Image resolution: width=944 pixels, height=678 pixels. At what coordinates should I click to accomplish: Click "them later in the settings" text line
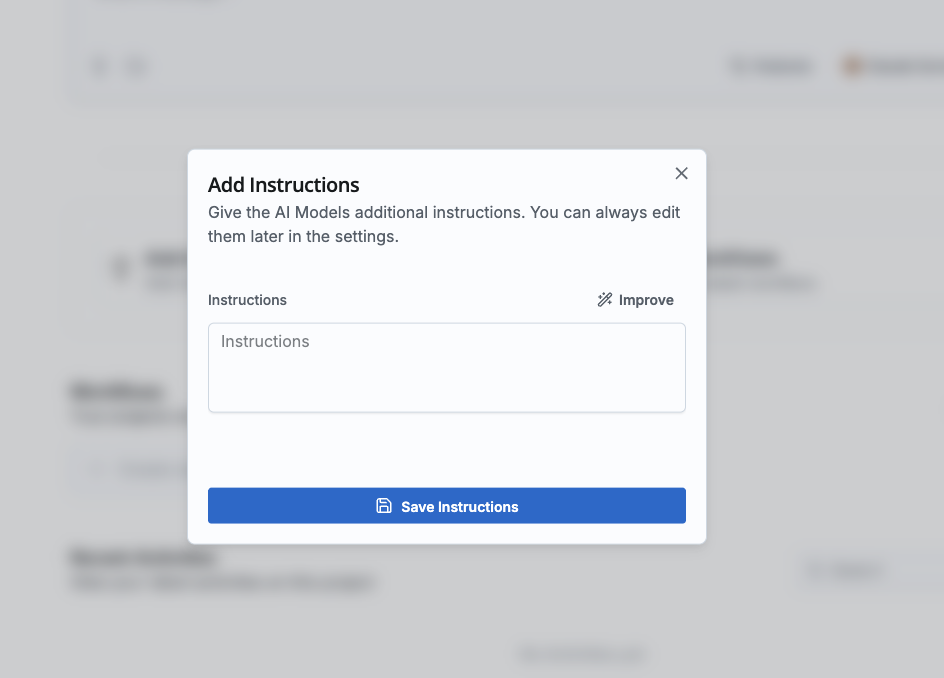click(303, 237)
